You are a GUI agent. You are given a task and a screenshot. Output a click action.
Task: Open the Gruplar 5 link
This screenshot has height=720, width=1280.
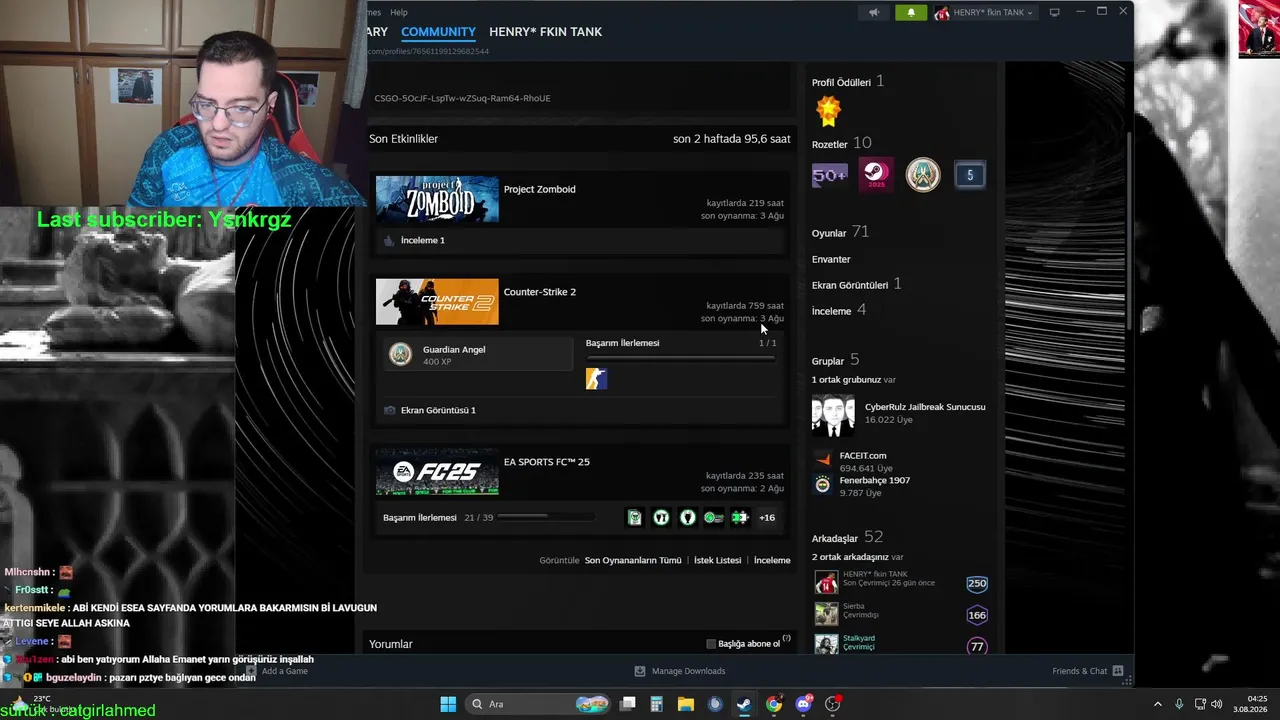tap(835, 360)
